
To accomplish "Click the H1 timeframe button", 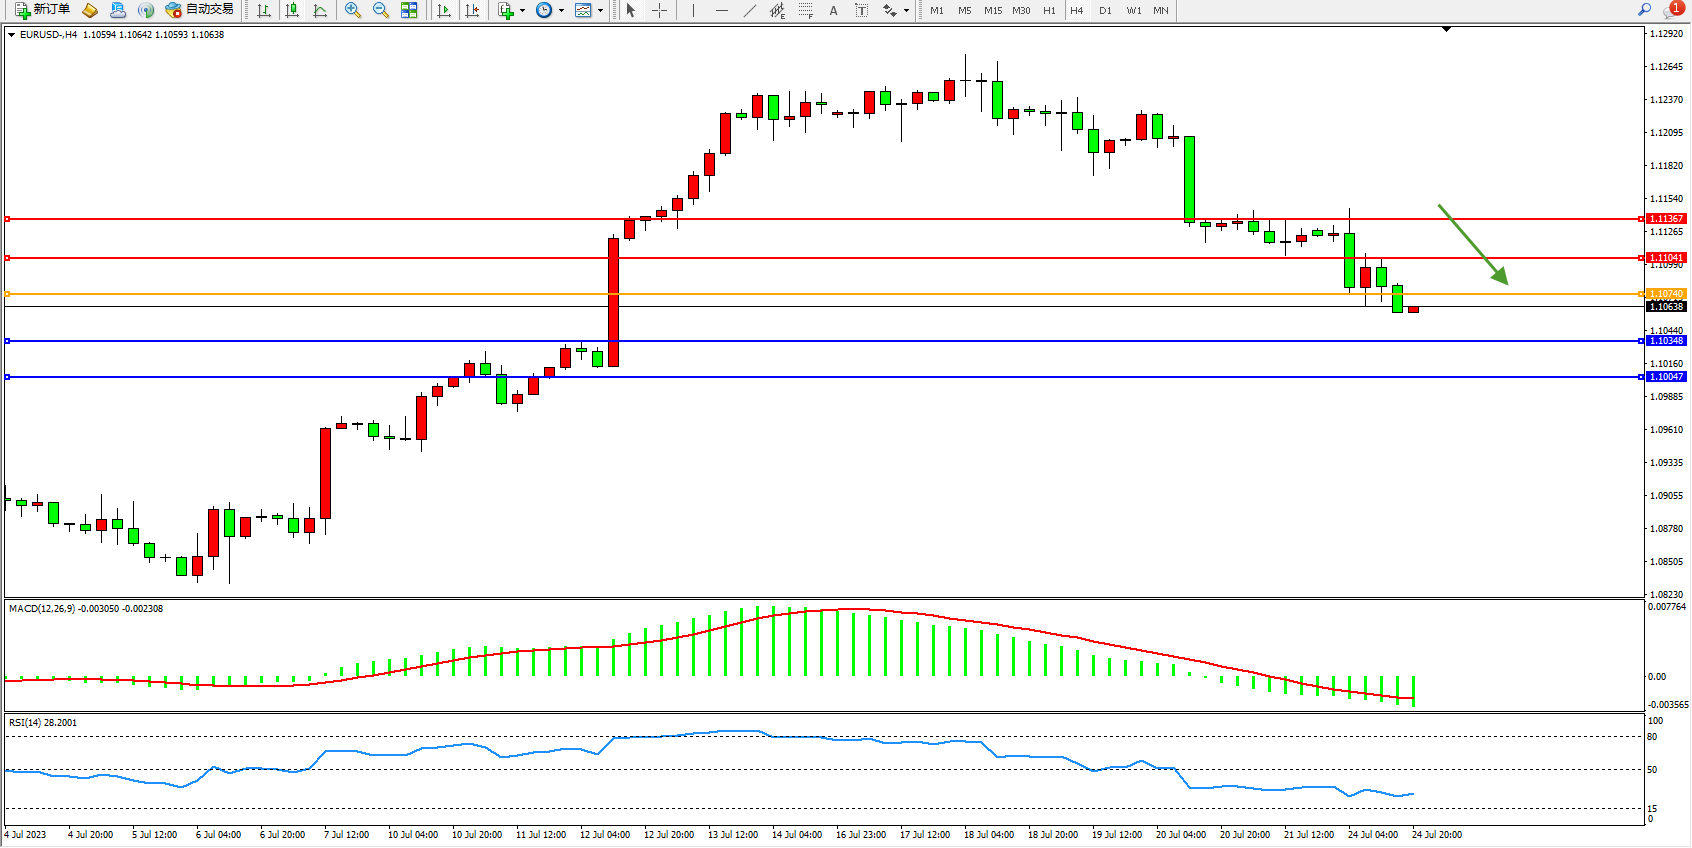I will point(1049,10).
